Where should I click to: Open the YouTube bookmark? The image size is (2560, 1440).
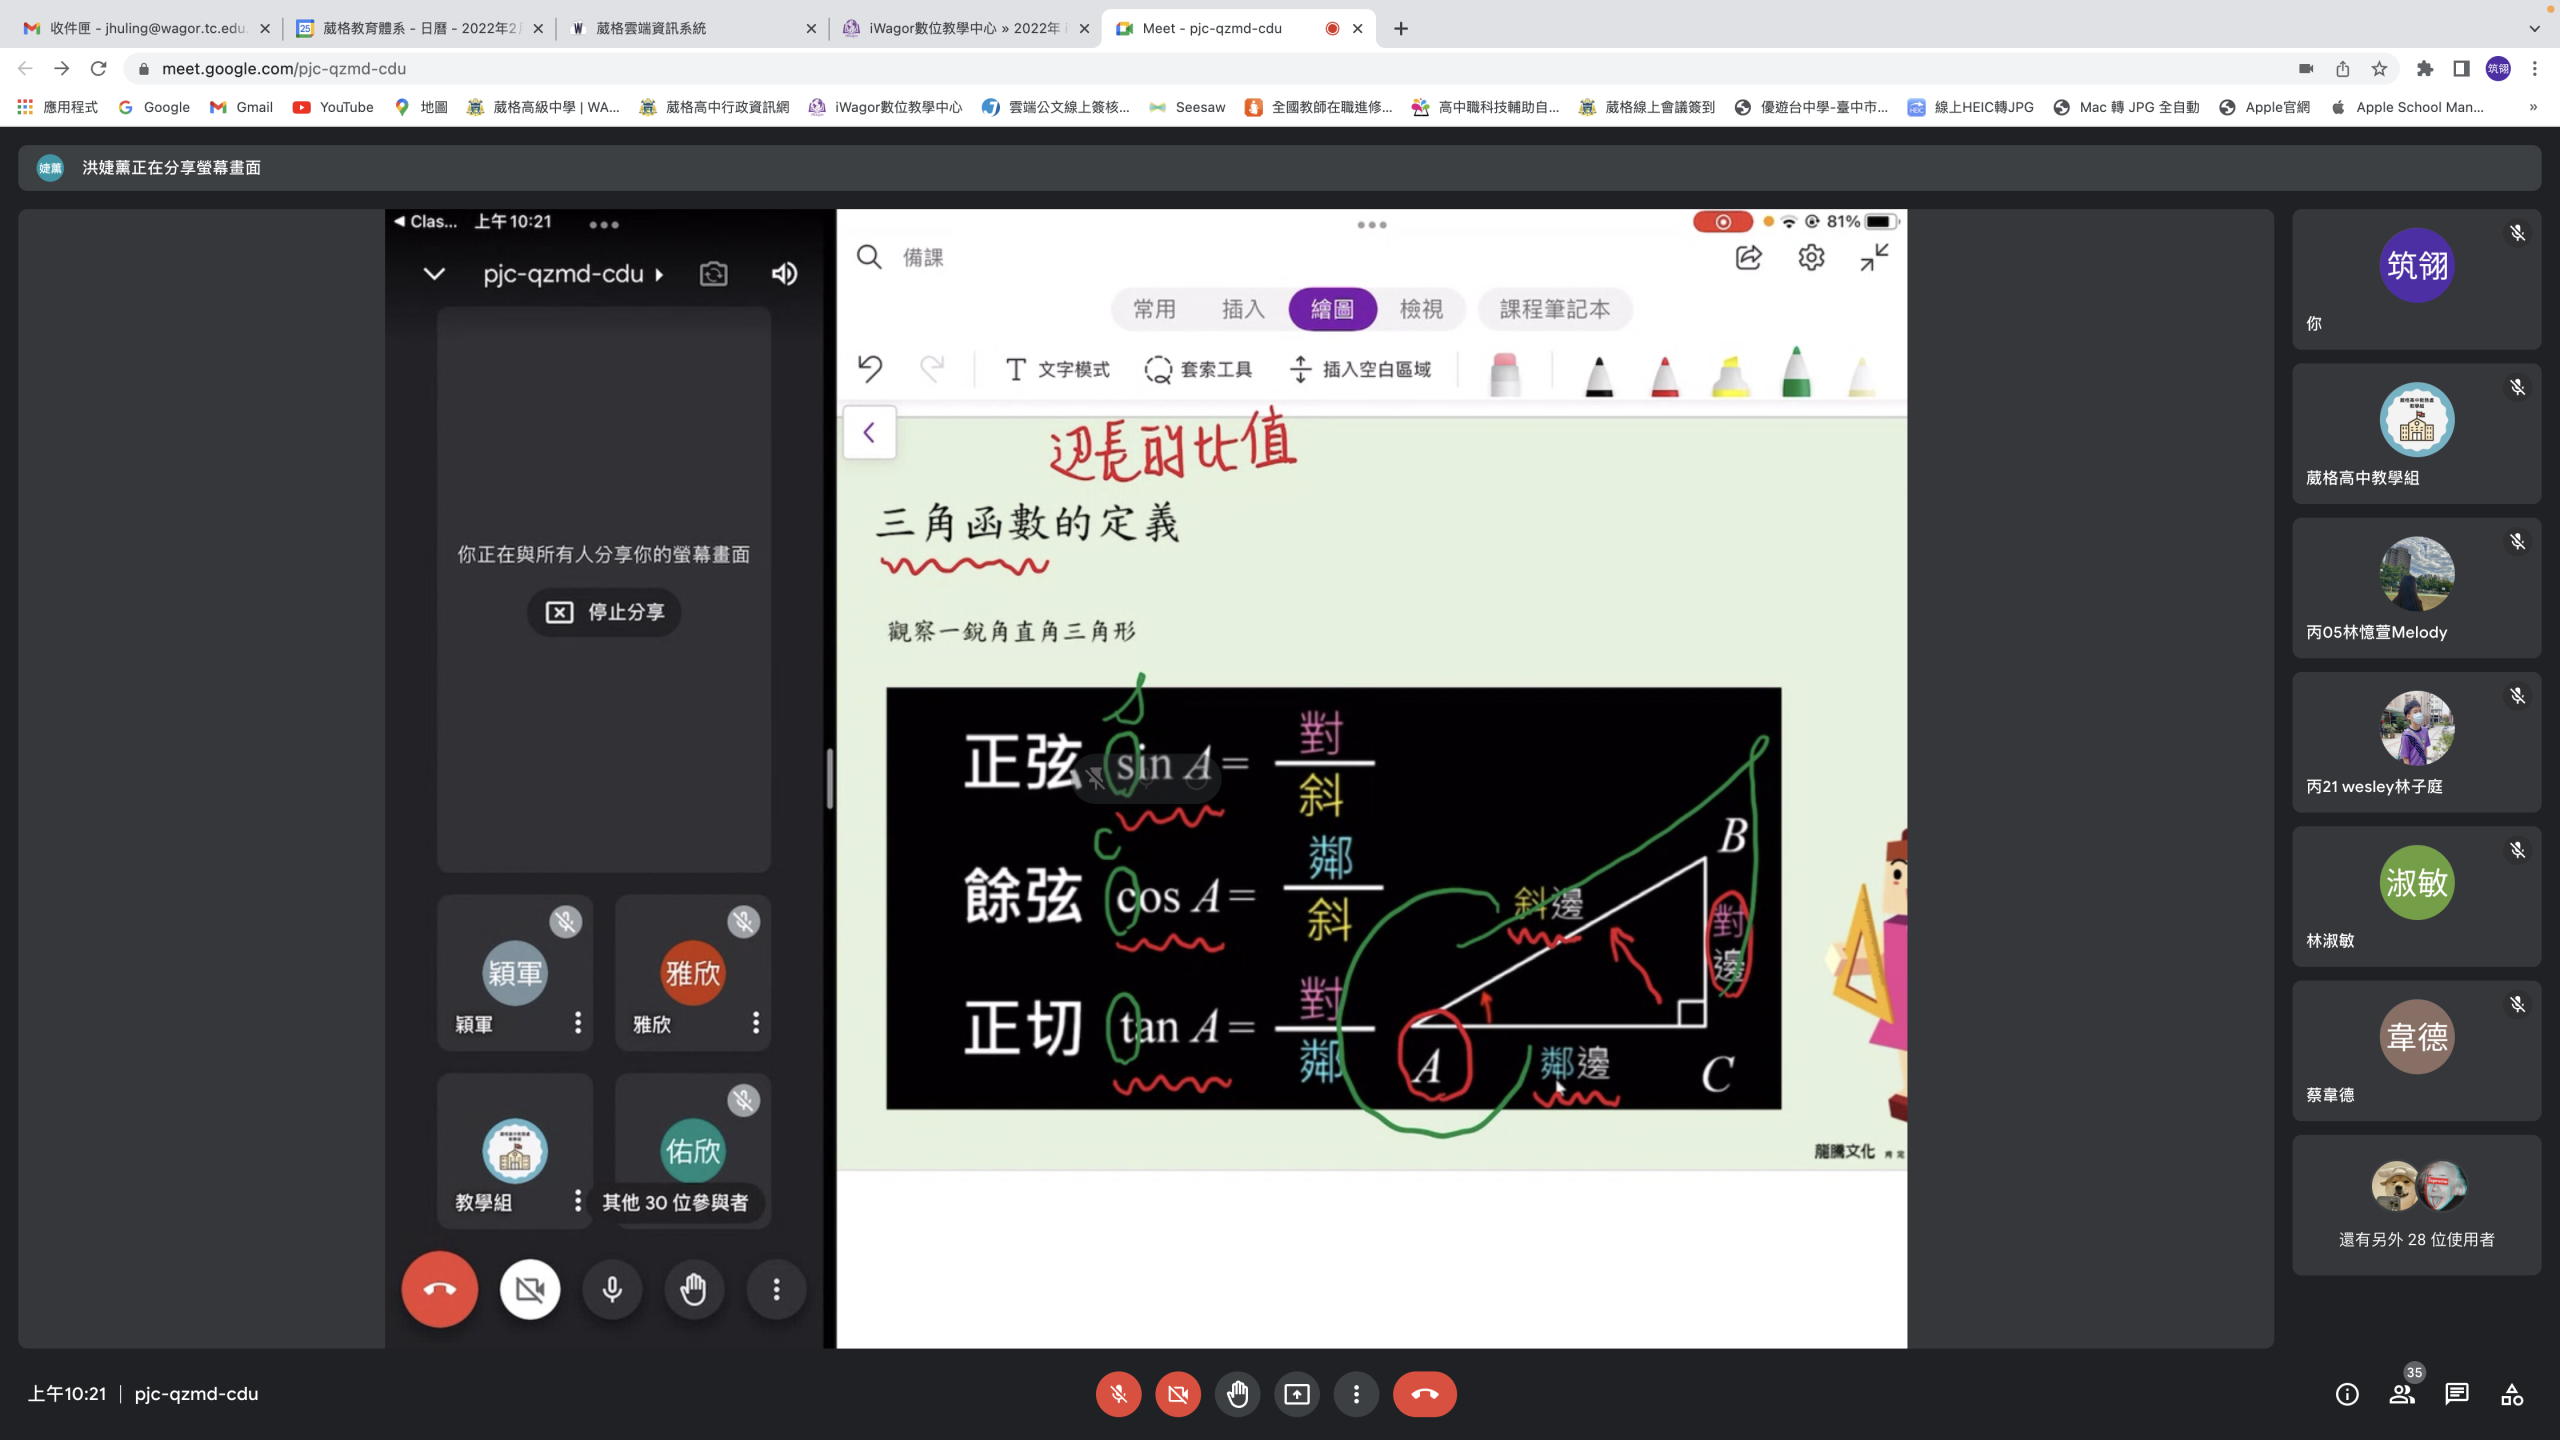click(333, 107)
